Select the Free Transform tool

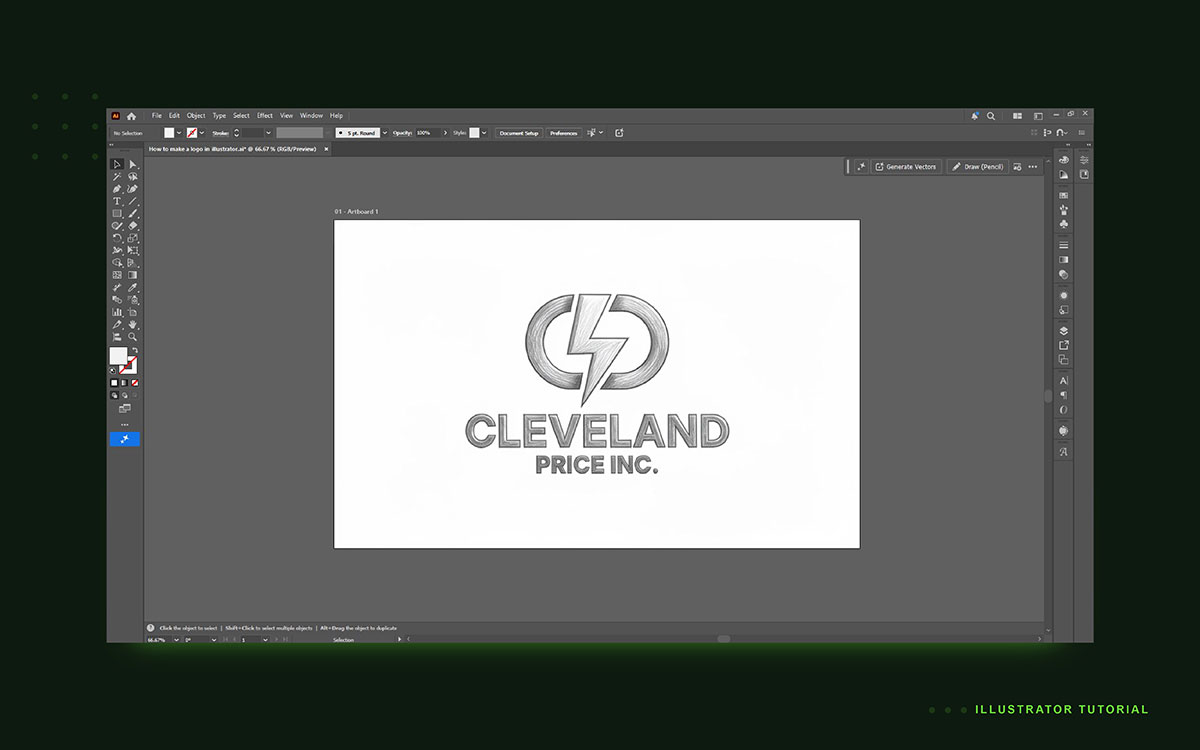pos(132,250)
